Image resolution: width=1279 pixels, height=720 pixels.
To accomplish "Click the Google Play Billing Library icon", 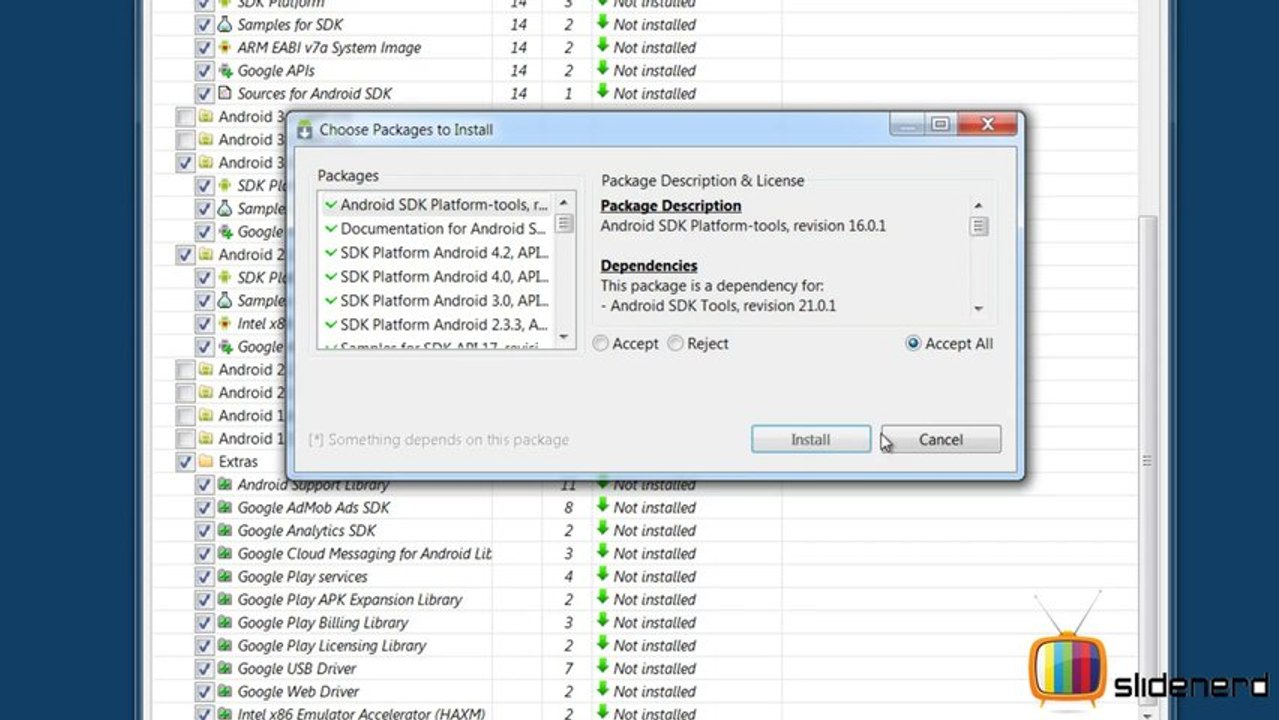I will click(x=225, y=623).
